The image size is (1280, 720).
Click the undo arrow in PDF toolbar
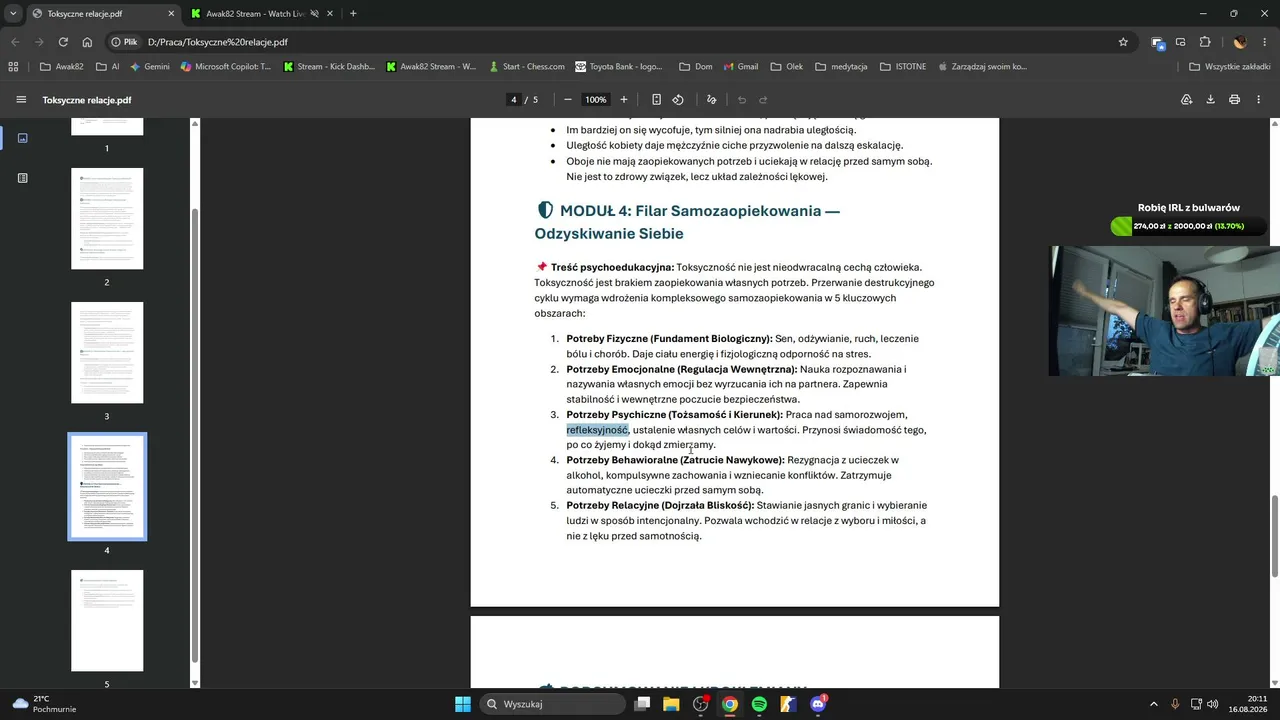(x=742, y=100)
